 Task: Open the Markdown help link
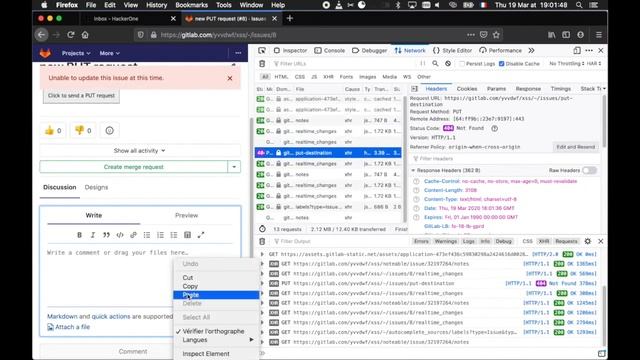[x=62, y=316]
